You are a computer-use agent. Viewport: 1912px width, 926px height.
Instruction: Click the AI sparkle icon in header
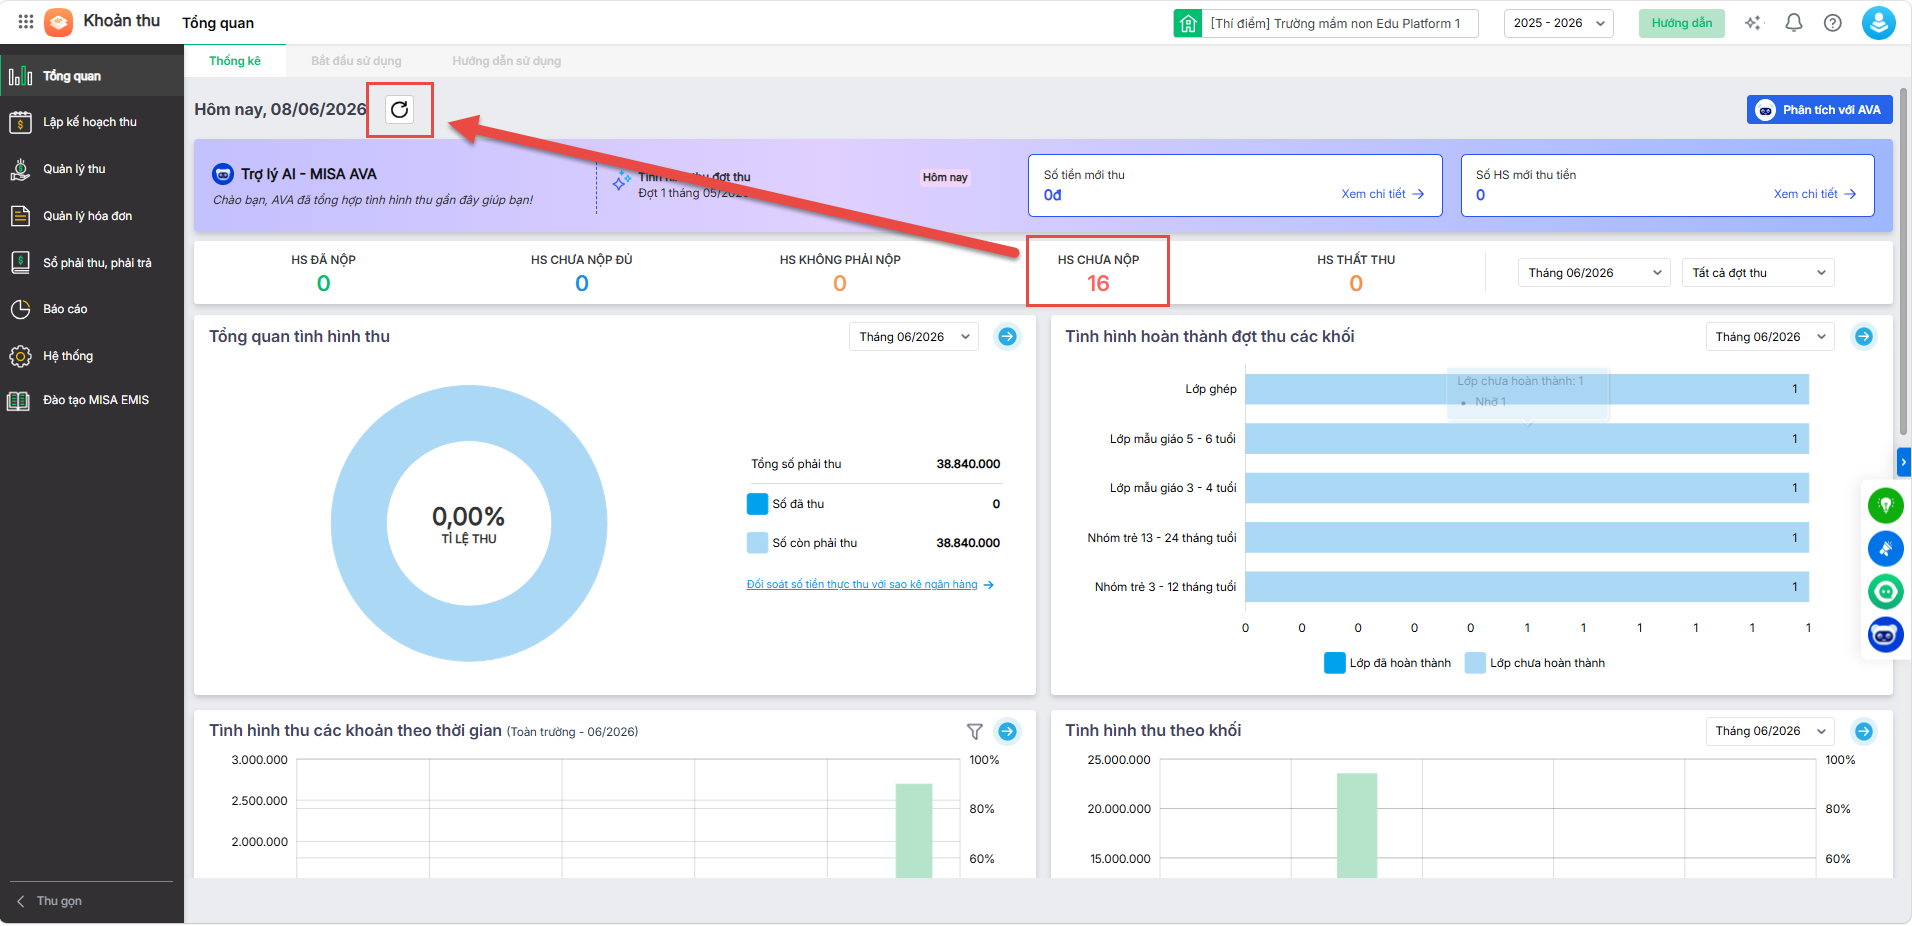(x=1752, y=23)
